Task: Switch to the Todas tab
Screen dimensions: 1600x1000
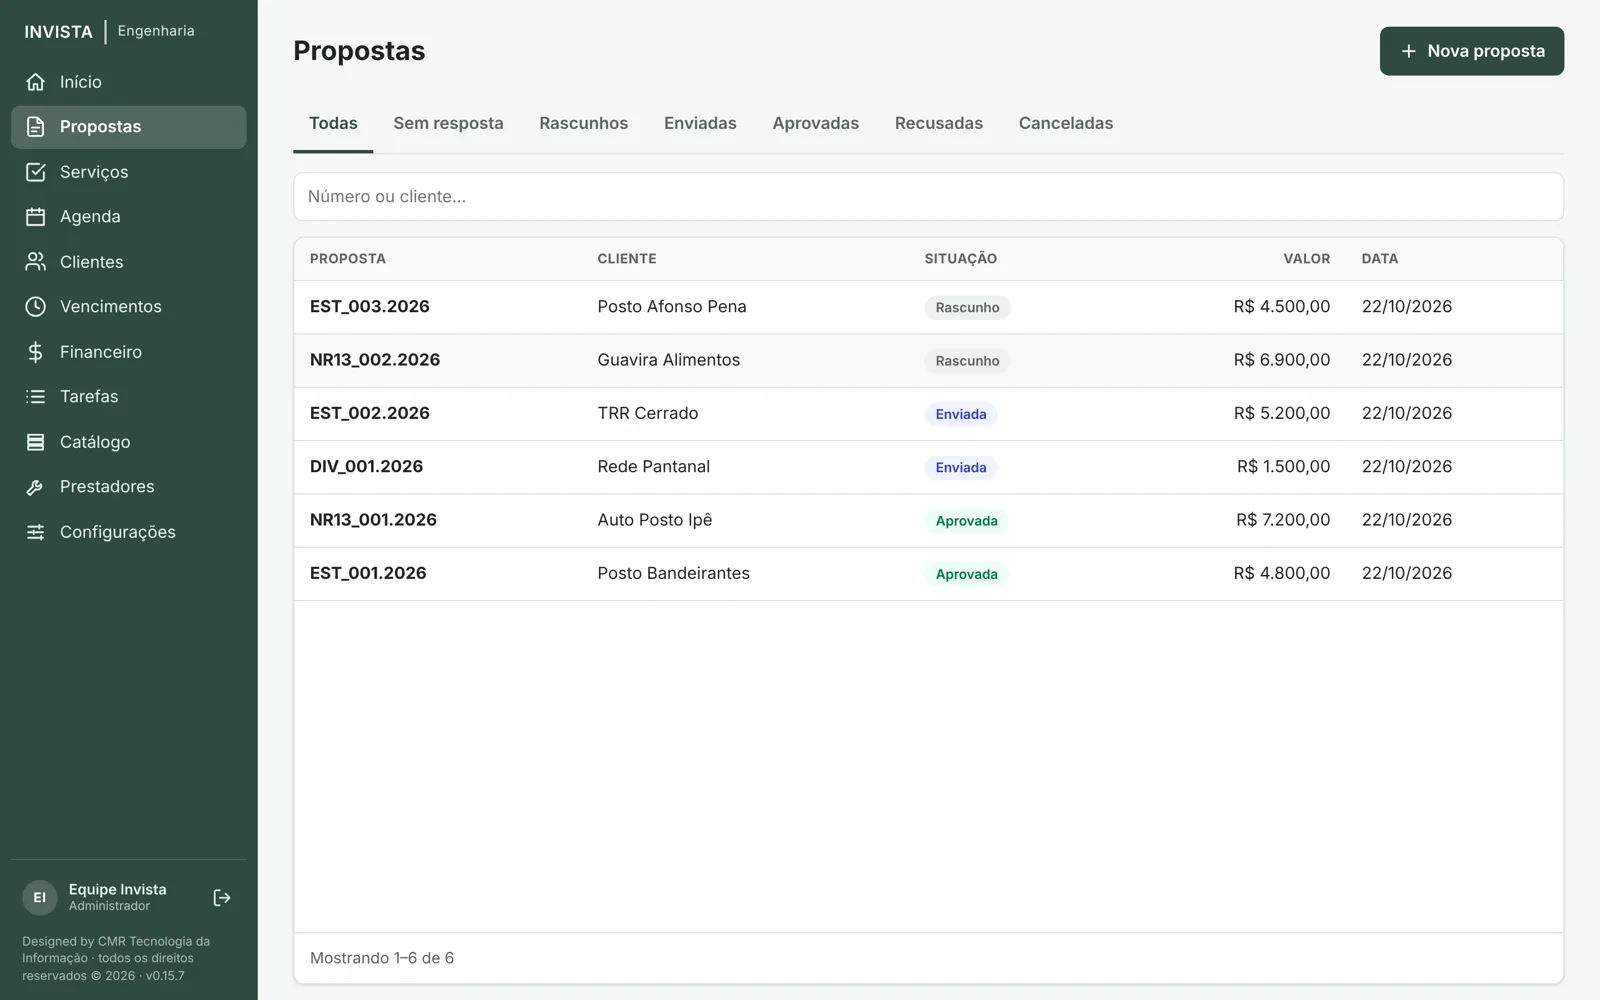Action: (x=333, y=124)
